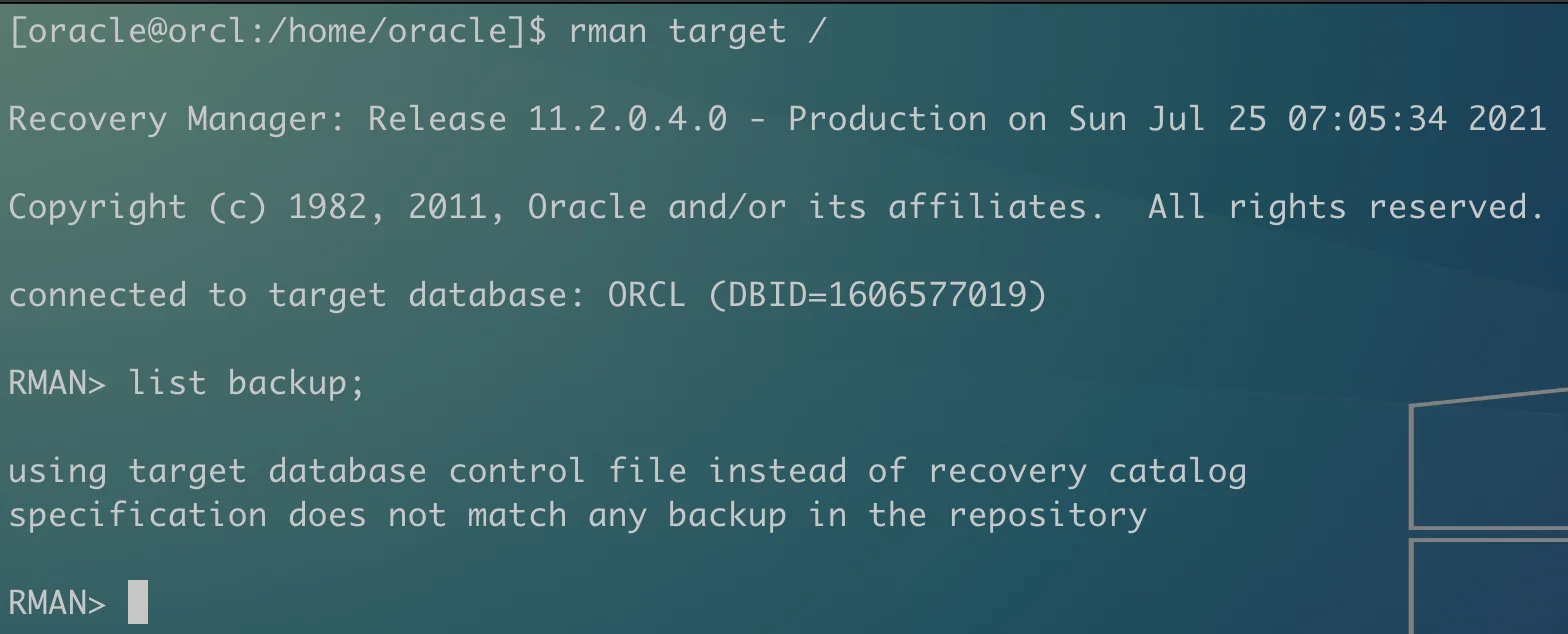Click the date 'Sun Jul 25' in the banner

tap(1168, 119)
